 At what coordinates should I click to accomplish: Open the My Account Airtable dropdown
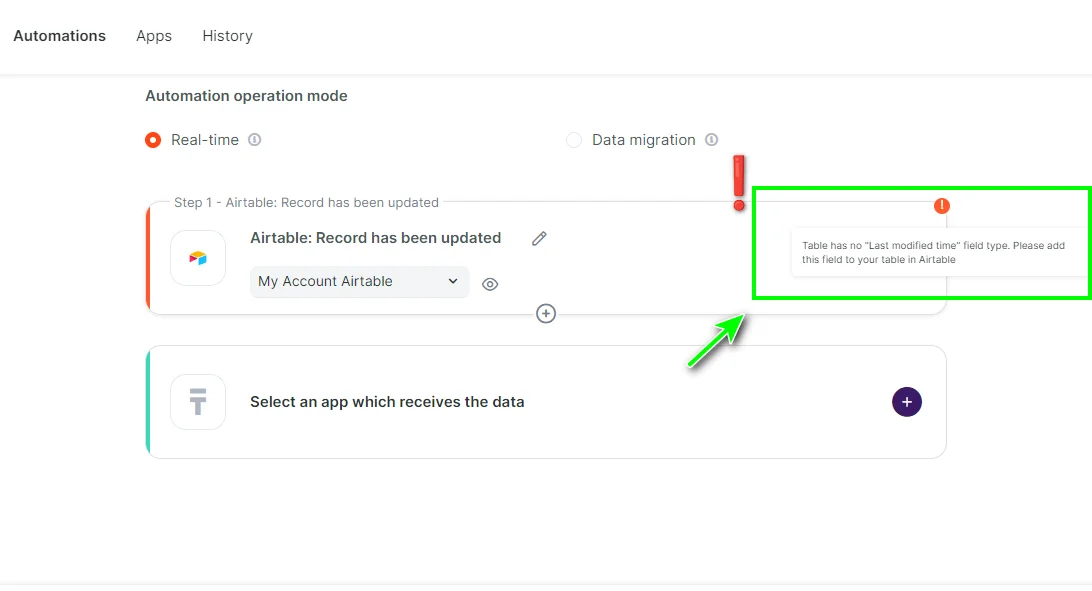(359, 282)
